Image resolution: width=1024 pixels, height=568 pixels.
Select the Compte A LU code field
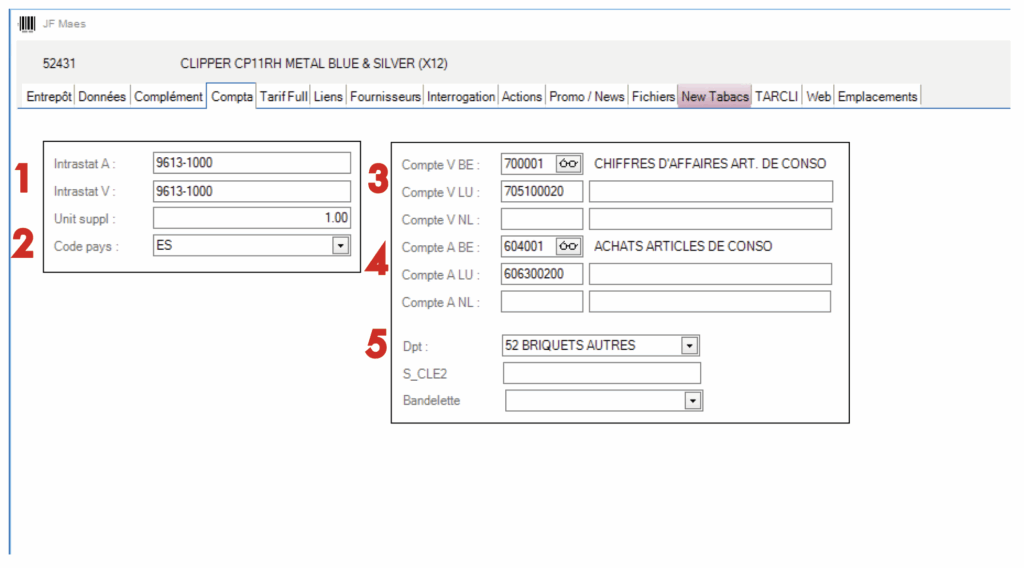coord(541,274)
